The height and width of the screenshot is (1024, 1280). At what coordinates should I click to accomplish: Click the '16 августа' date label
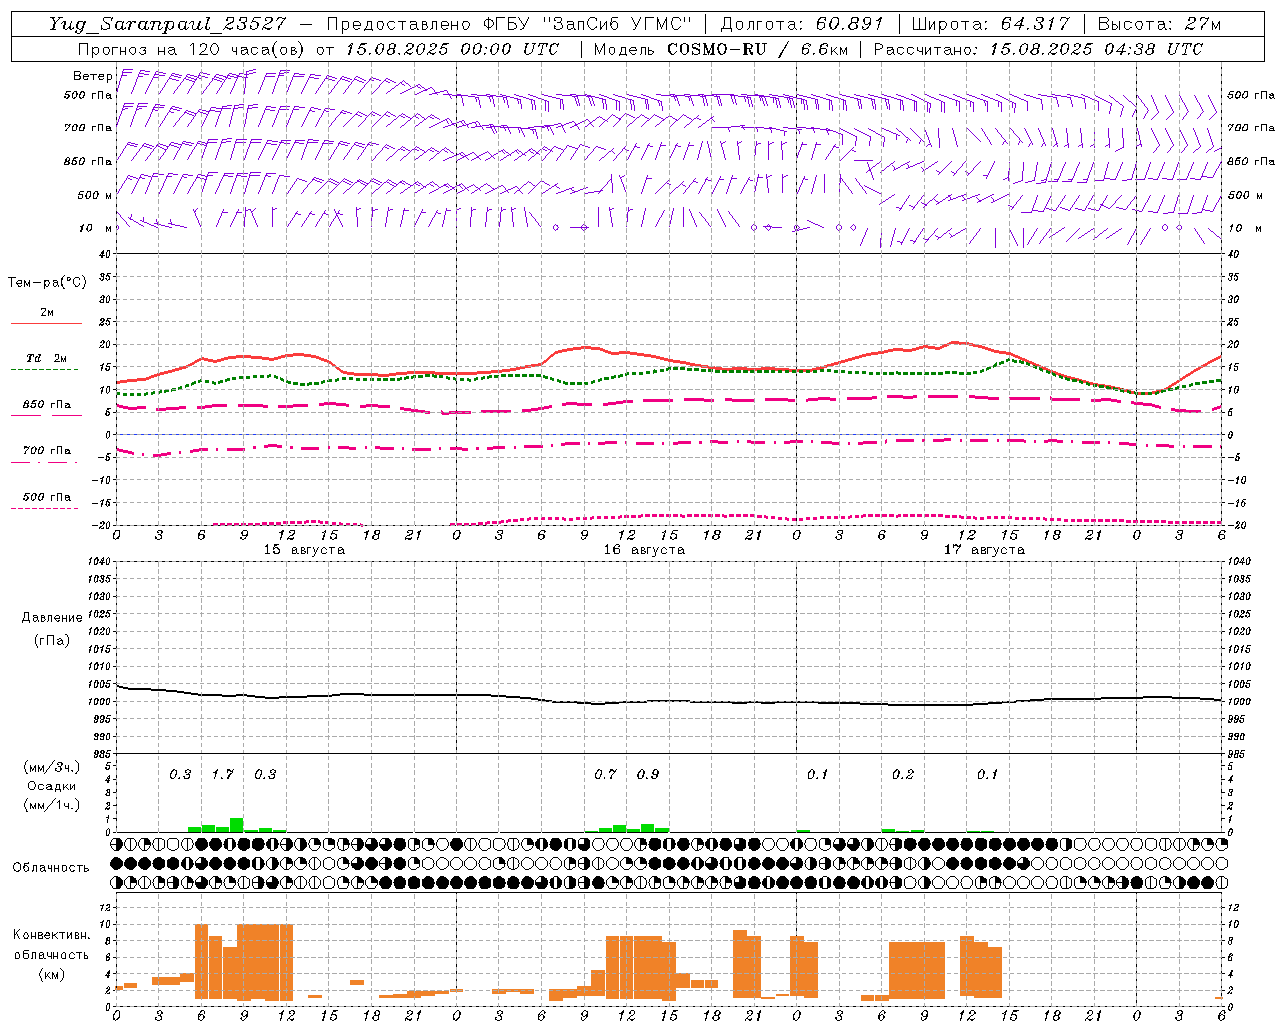[x=644, y=550]
